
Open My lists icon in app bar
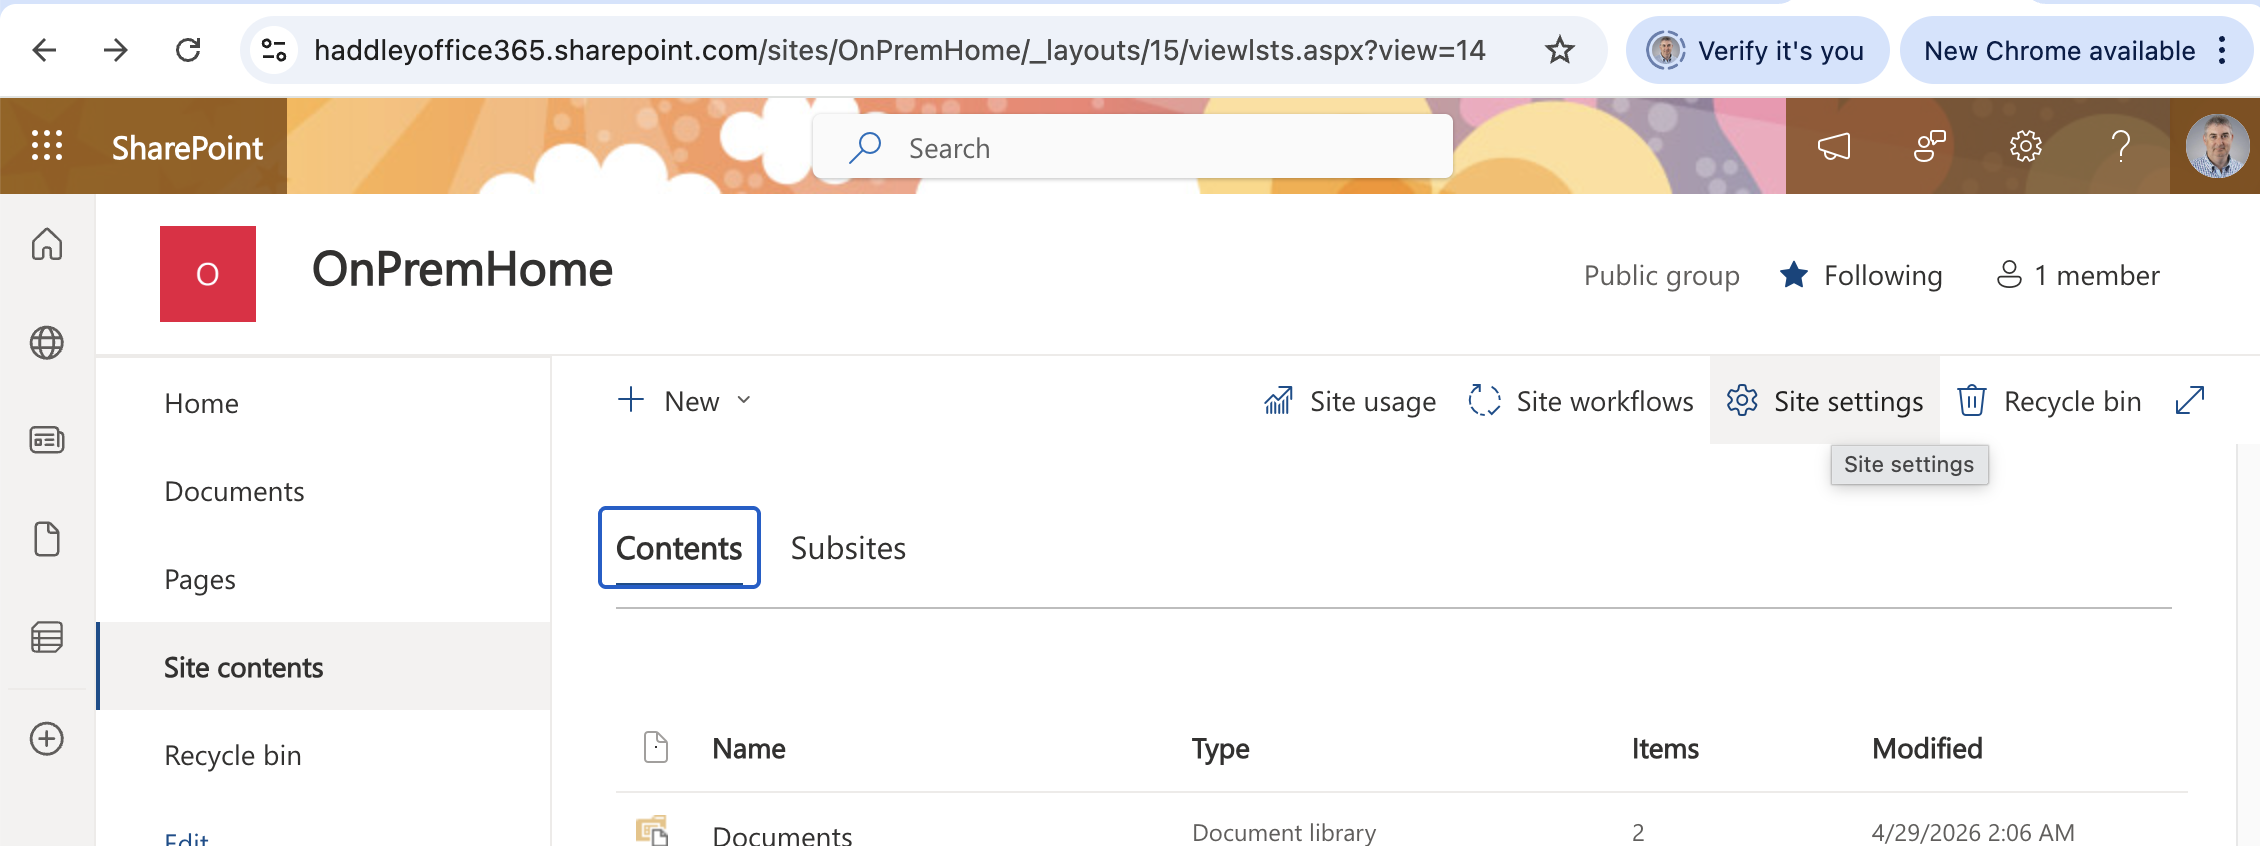point(47,637)
